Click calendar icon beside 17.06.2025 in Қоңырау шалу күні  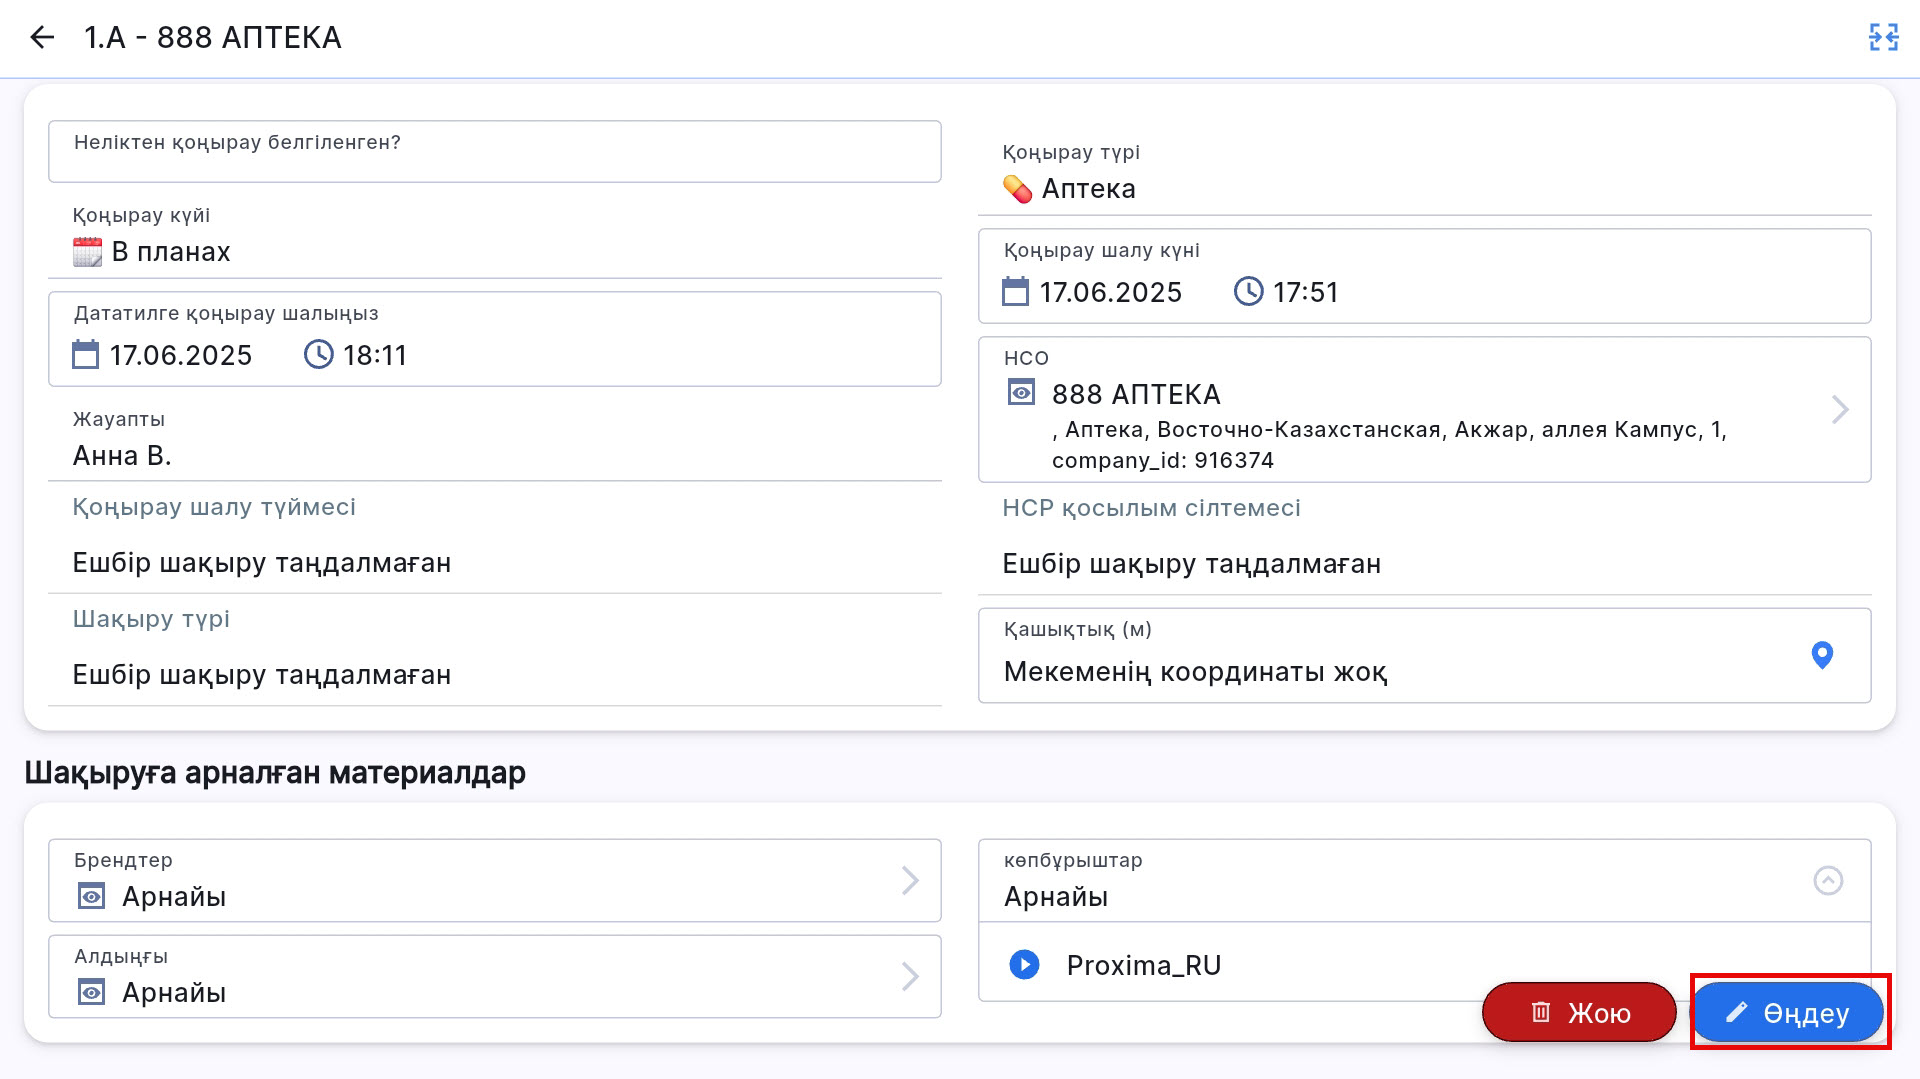pos(1015,292)
